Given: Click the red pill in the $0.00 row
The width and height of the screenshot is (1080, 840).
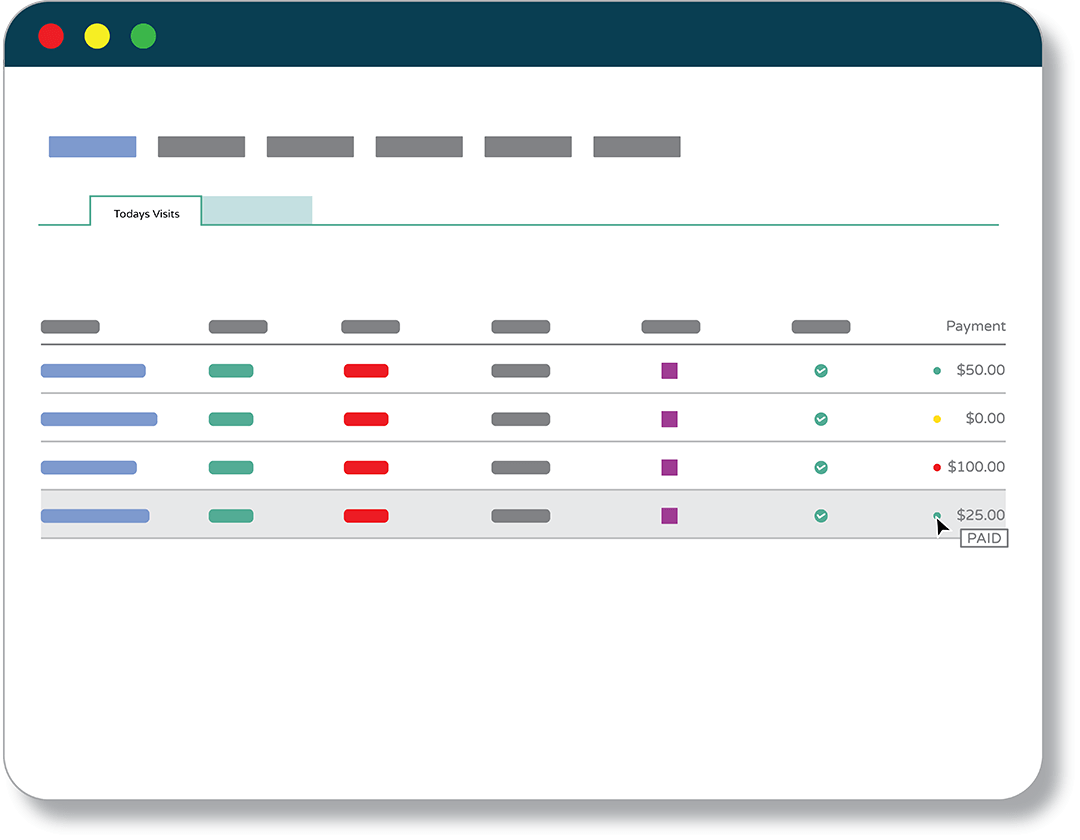Looking at the screenshot, I should [366, 419].
